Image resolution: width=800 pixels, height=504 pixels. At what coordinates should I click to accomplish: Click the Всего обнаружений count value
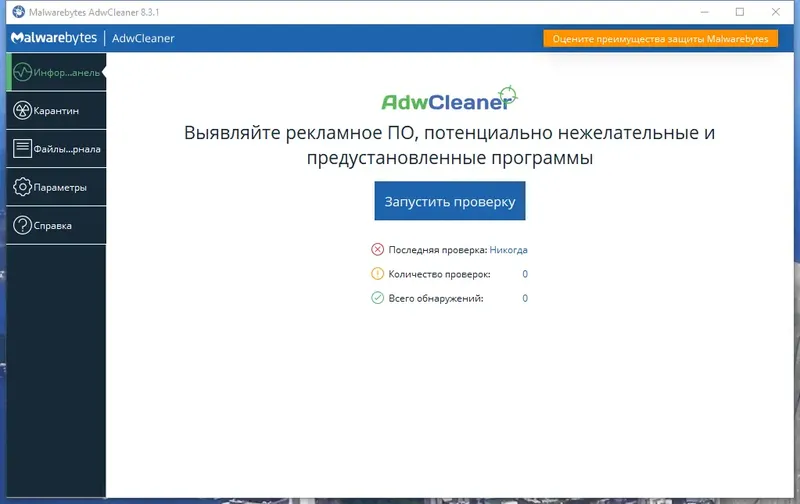point(525,298)
